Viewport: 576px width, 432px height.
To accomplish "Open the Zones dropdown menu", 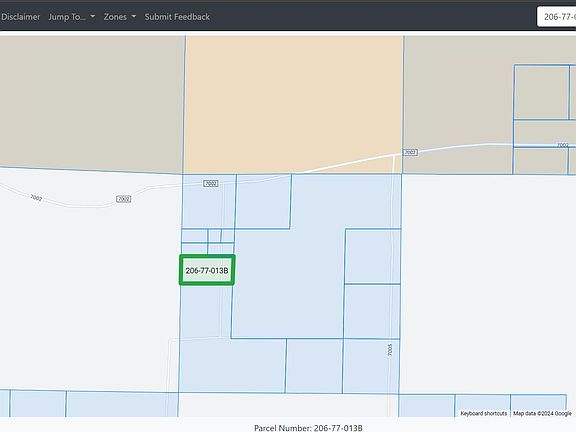I will [x=120, y=17].
